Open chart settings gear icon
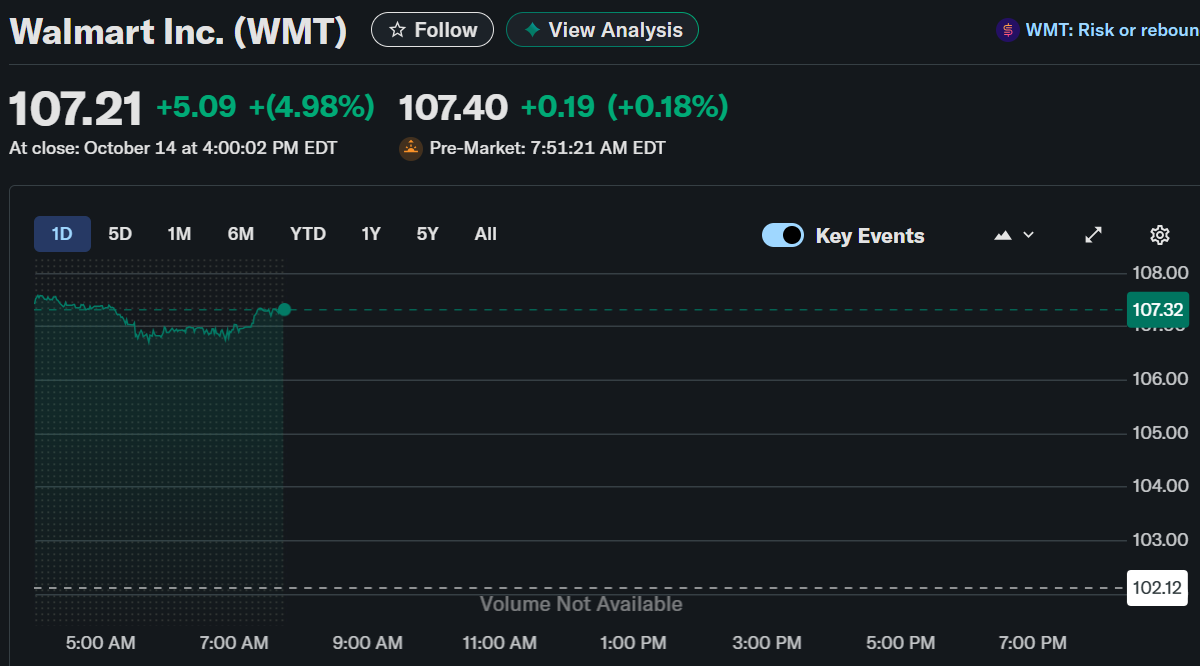 tap(1159, 235)
